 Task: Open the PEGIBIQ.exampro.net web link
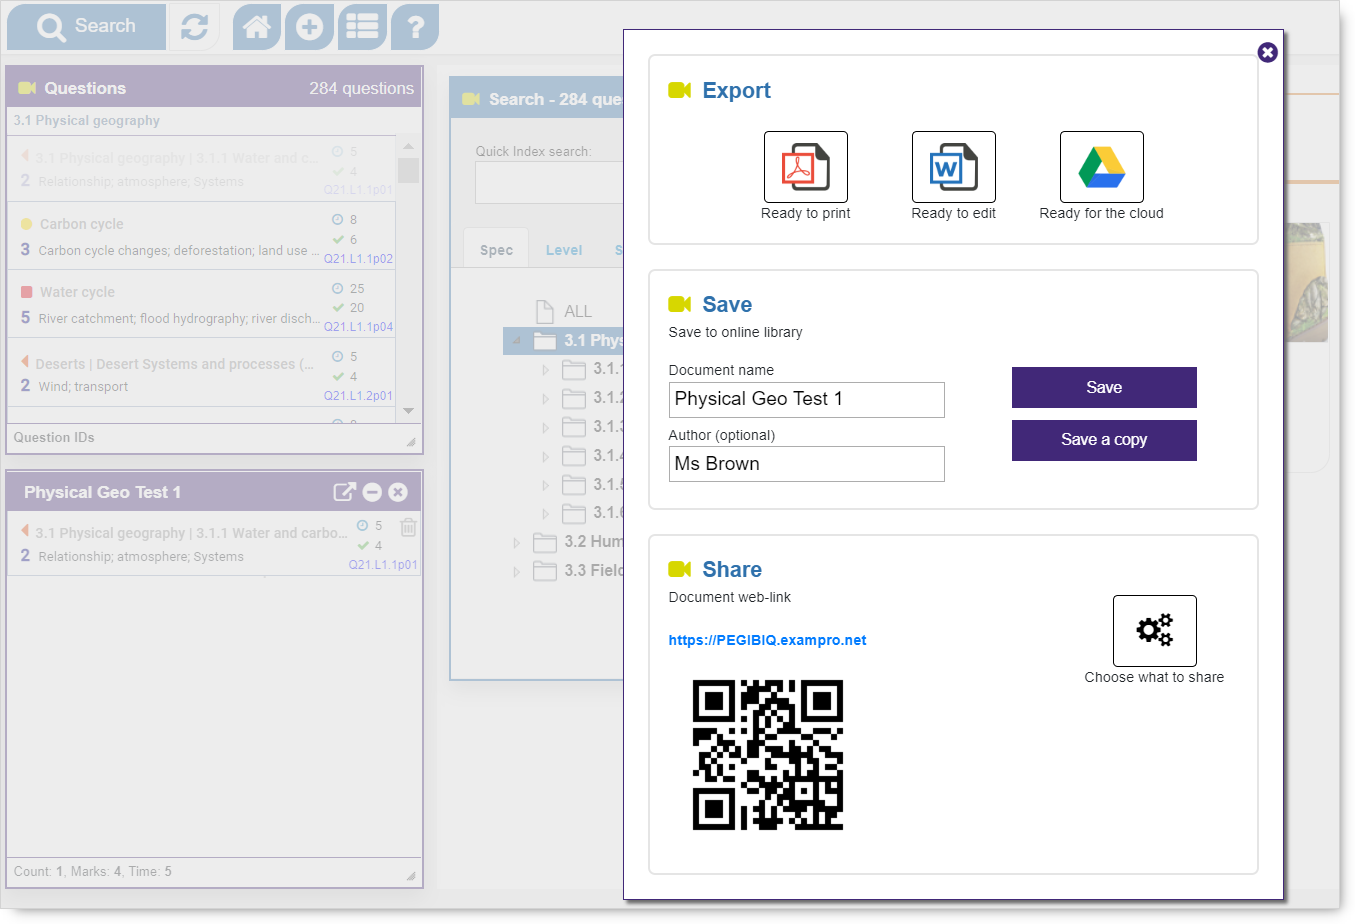tap(767, 640)
